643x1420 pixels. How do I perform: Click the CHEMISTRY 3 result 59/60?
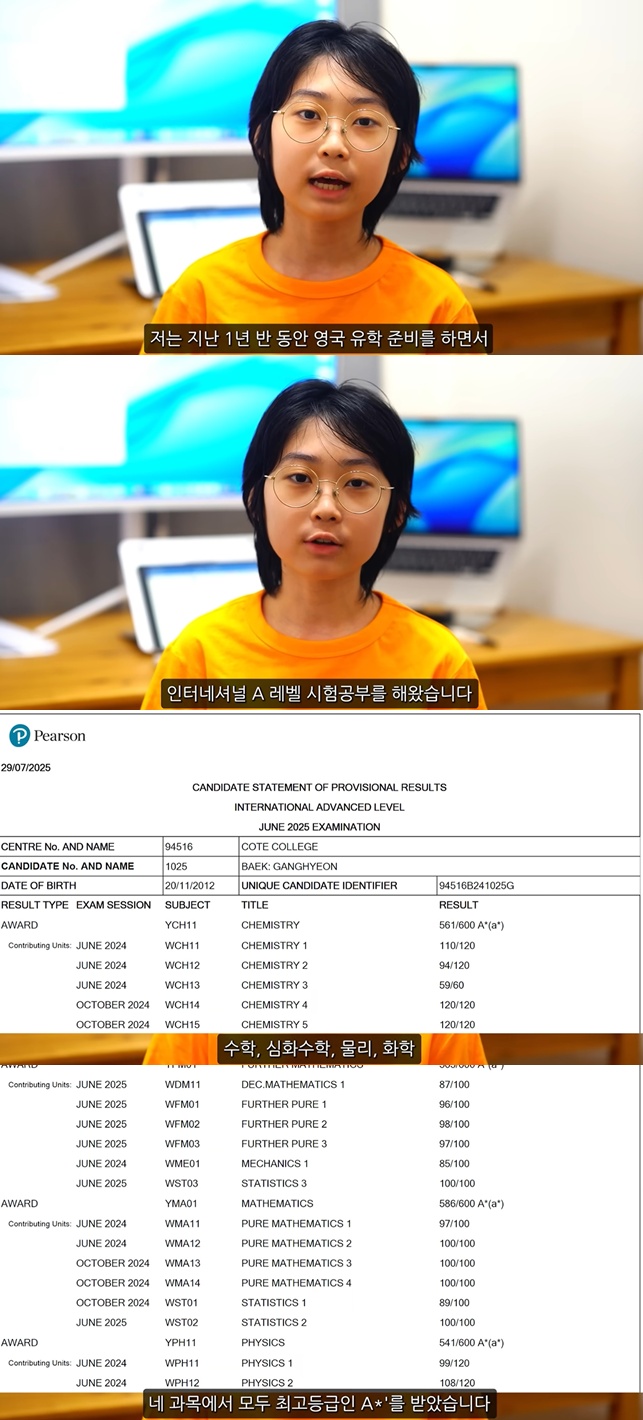click(454, 985)
